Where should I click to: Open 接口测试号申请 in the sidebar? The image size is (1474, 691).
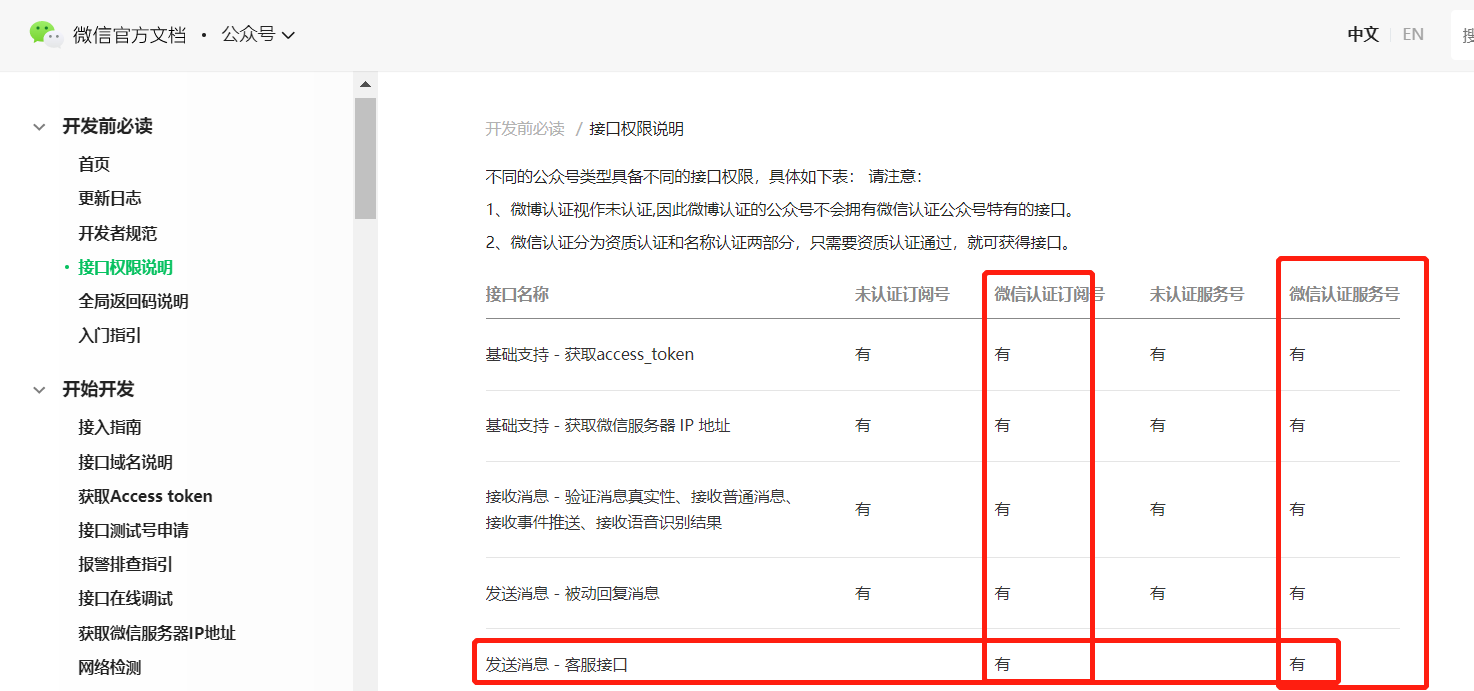[x=133, y=530]
